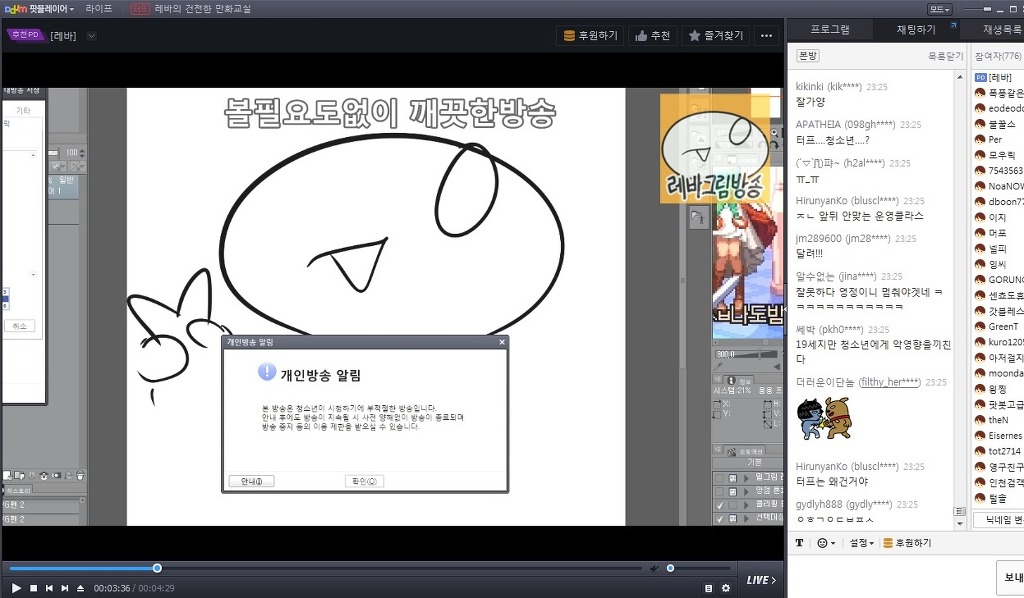Pop out the chat window icon
This screenshot has width=1024, height=598.
(953, 25)
